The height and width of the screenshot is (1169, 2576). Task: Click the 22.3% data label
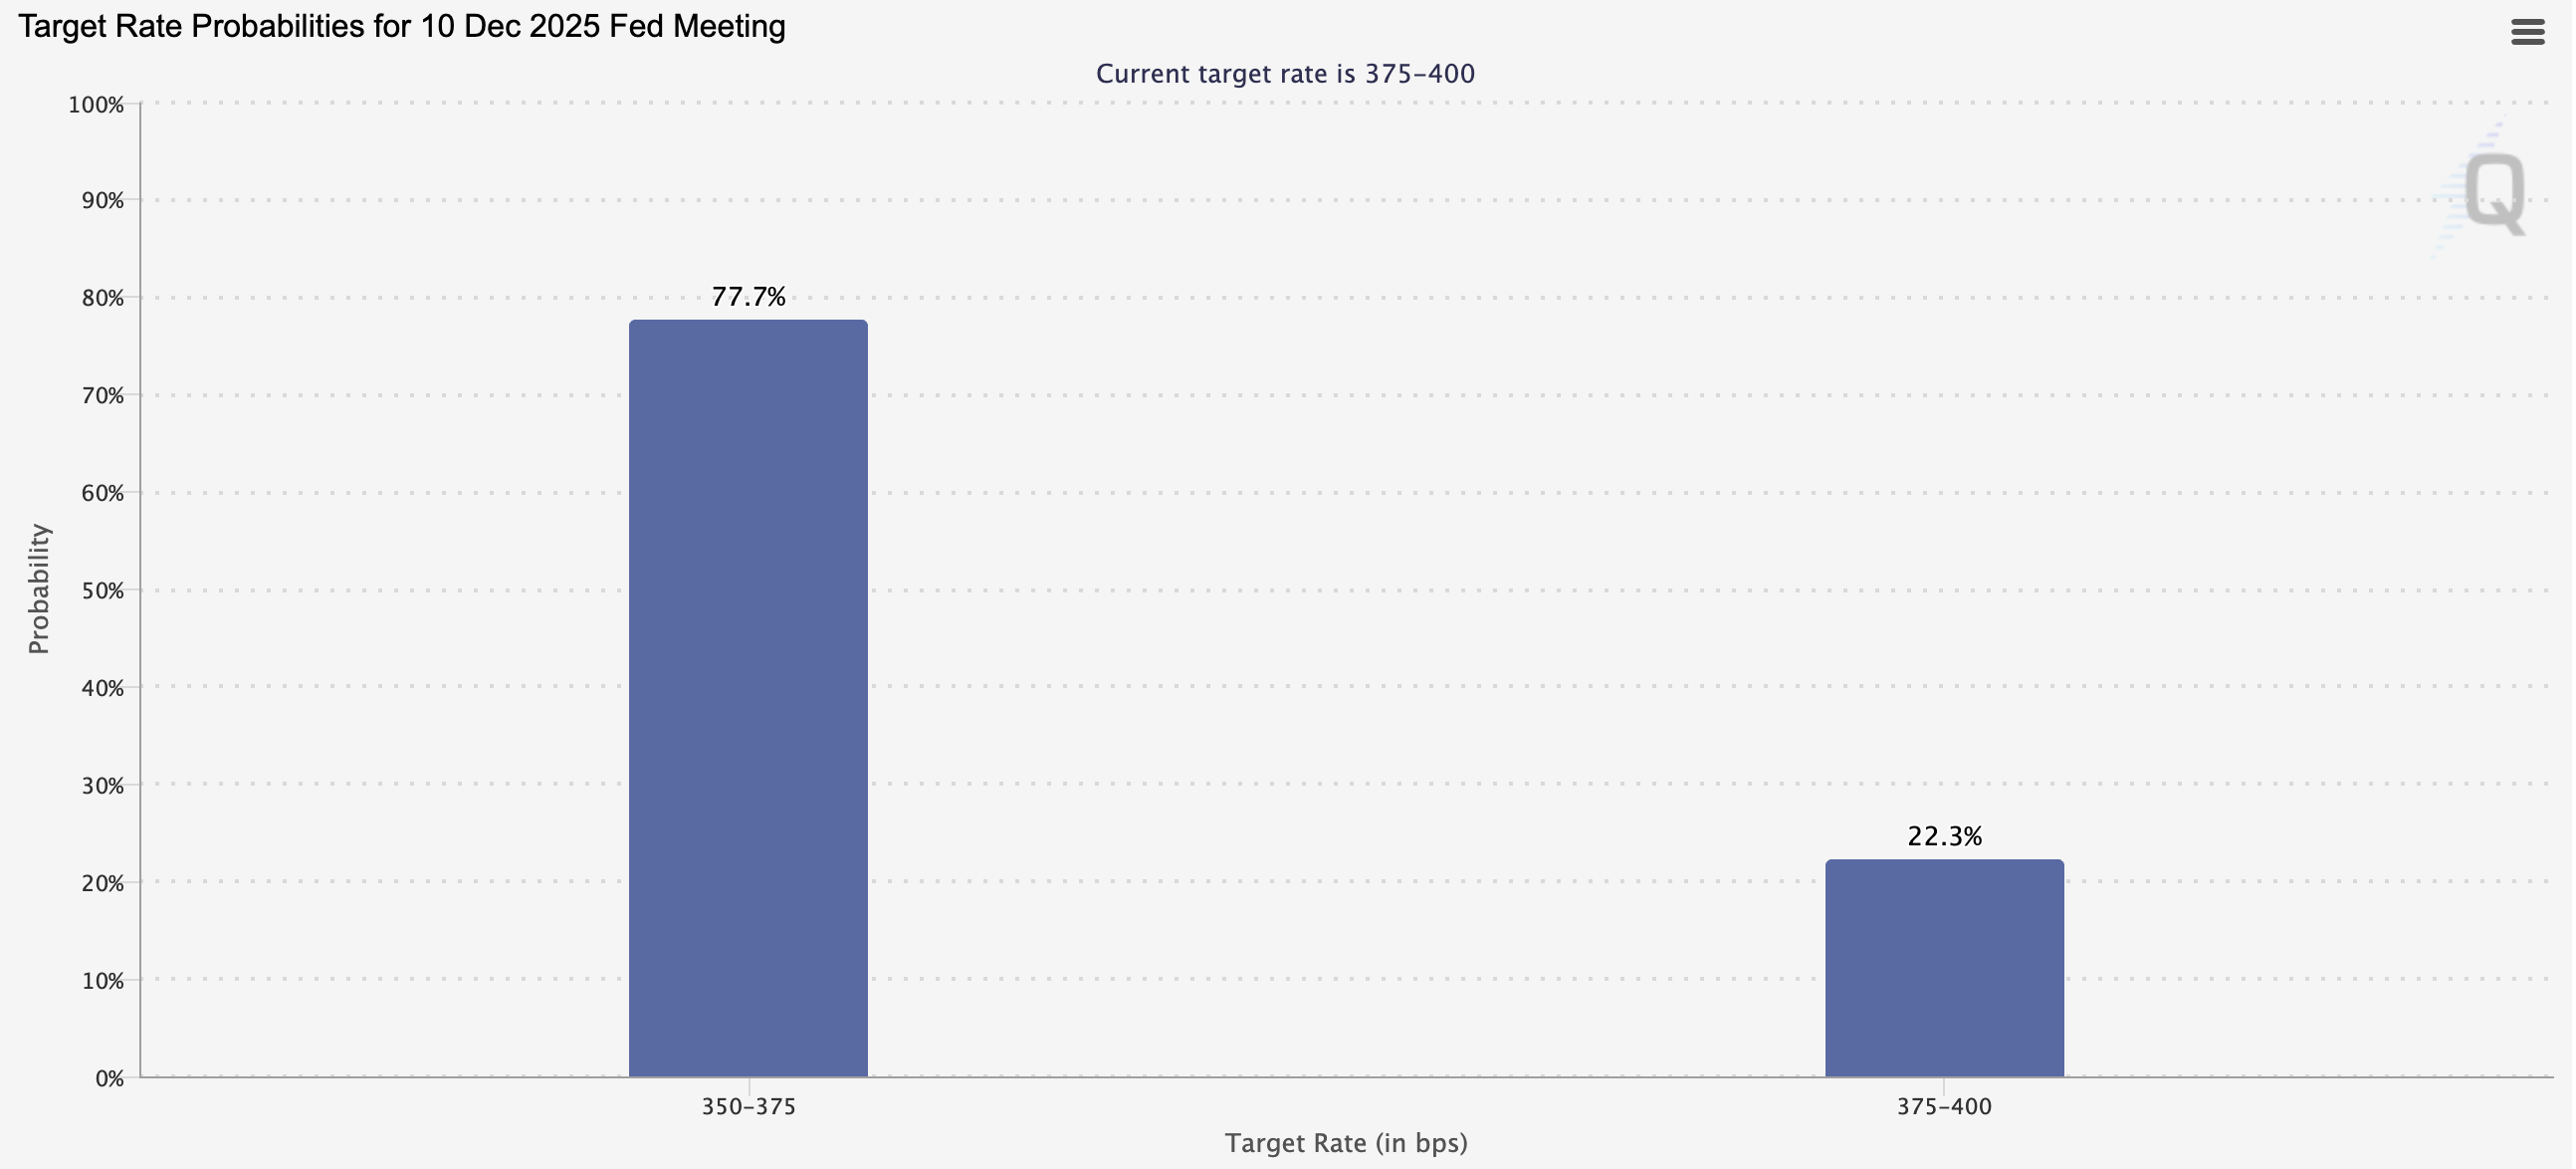pos(1944,836)
